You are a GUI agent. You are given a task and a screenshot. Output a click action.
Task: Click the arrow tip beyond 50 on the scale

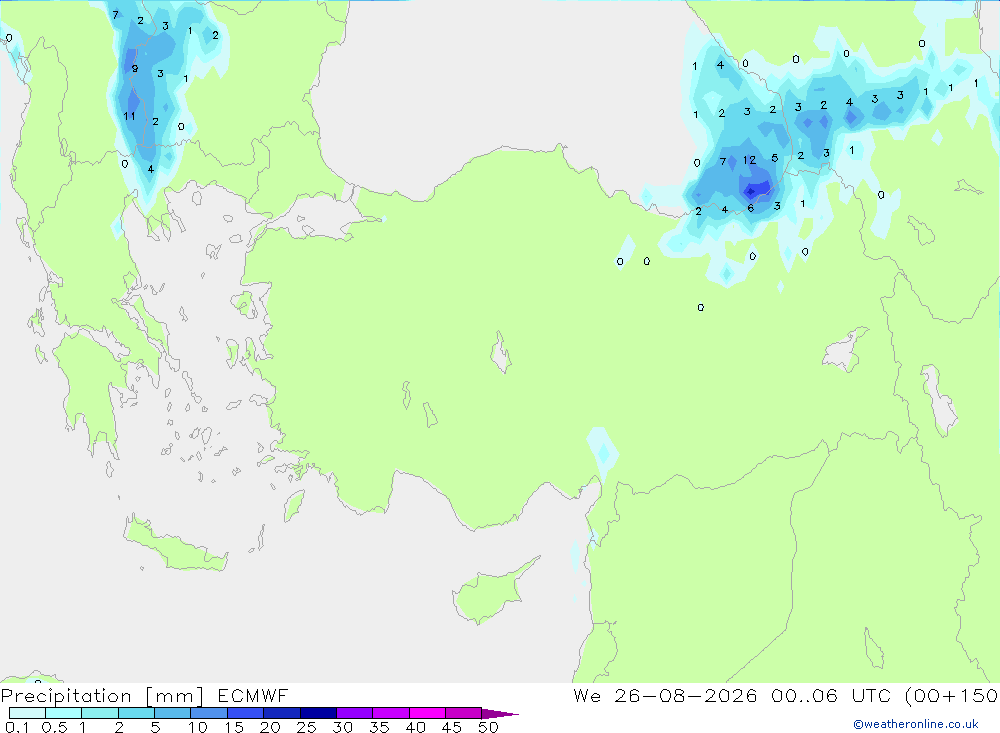coord(501,714)
